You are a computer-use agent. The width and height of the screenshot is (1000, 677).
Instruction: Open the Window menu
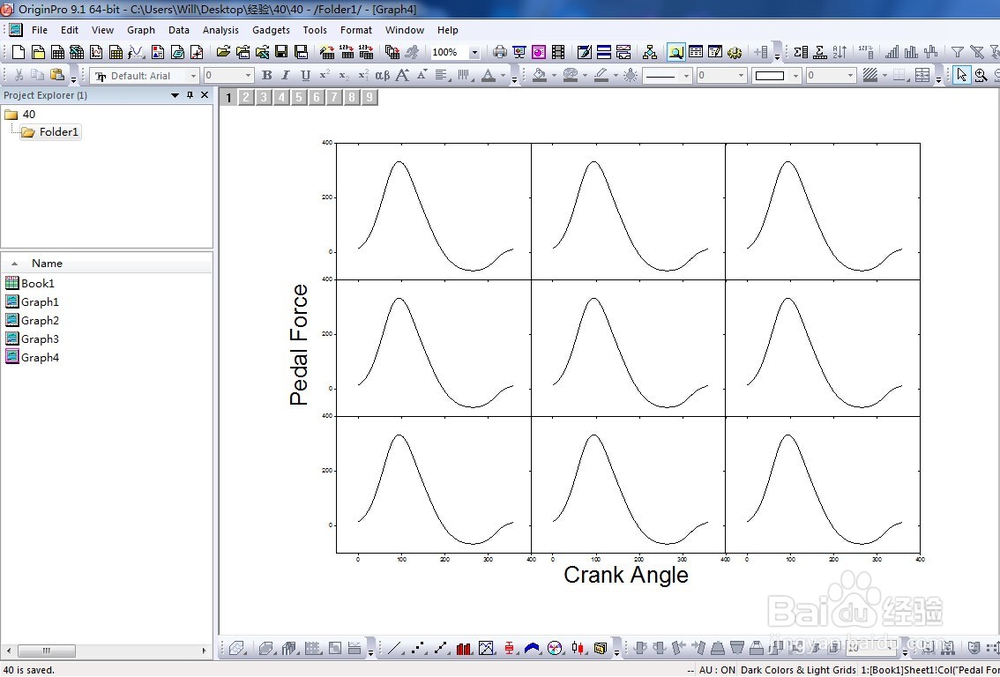click(404, 30)
